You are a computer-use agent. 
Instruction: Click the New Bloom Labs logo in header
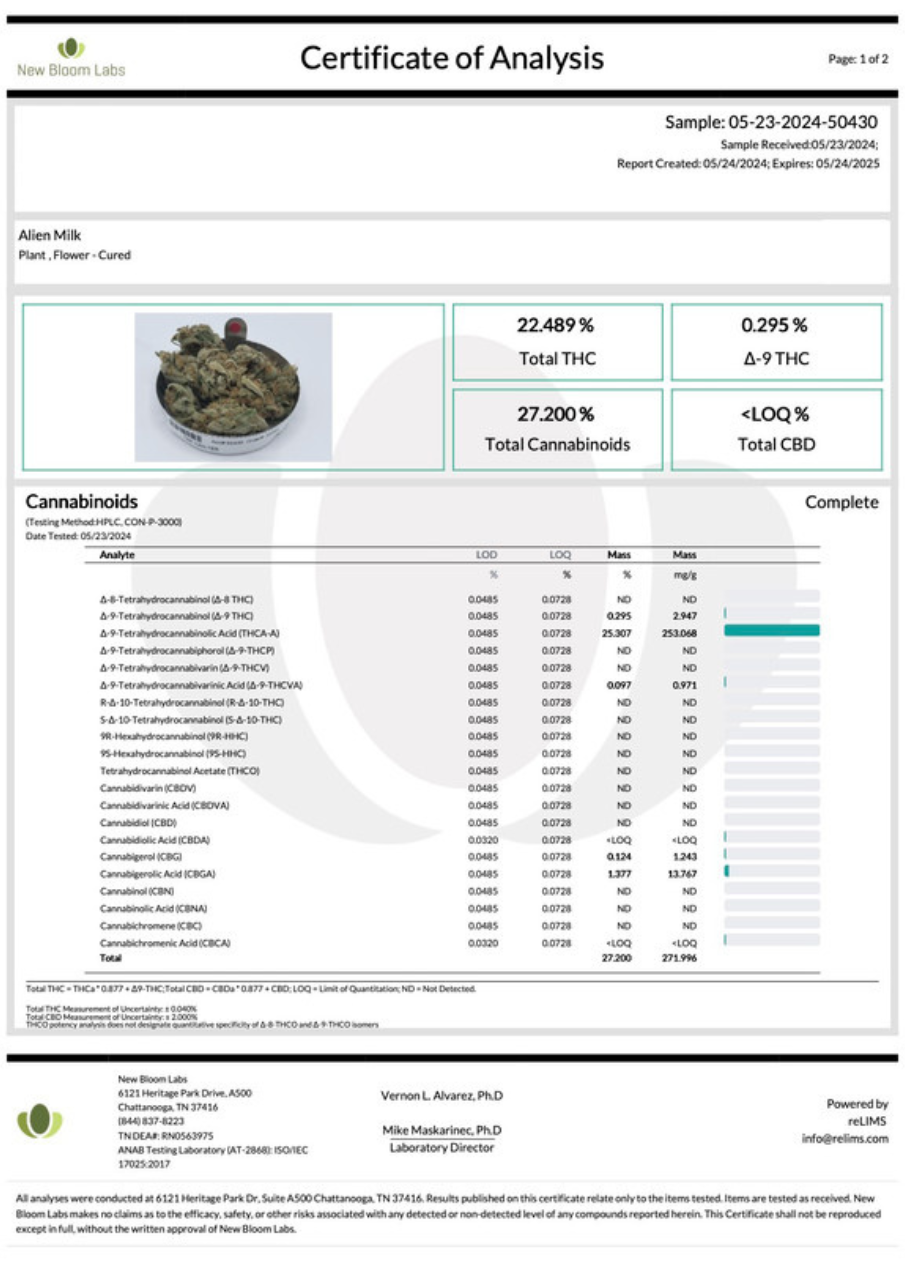(71, 58)
